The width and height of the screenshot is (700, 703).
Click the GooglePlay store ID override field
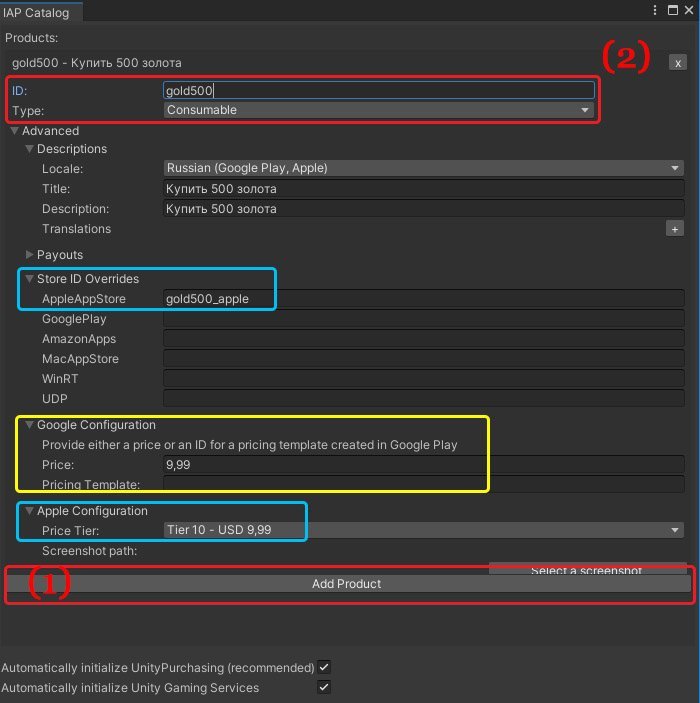point(423,319)
